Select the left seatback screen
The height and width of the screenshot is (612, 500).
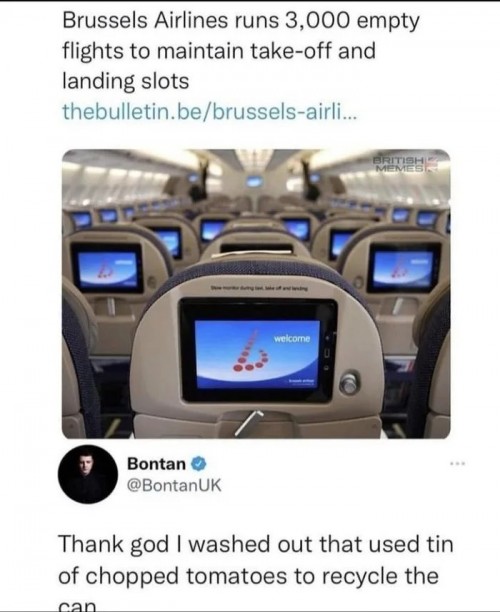click(107, 268)
